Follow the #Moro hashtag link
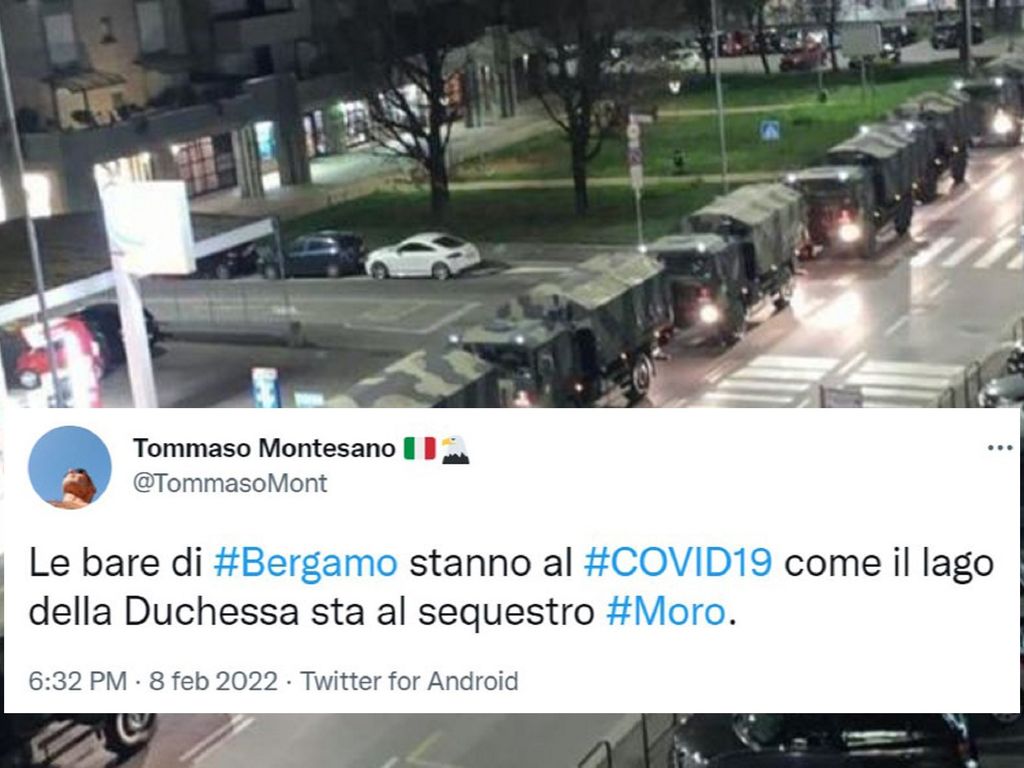 click(665, 612)
